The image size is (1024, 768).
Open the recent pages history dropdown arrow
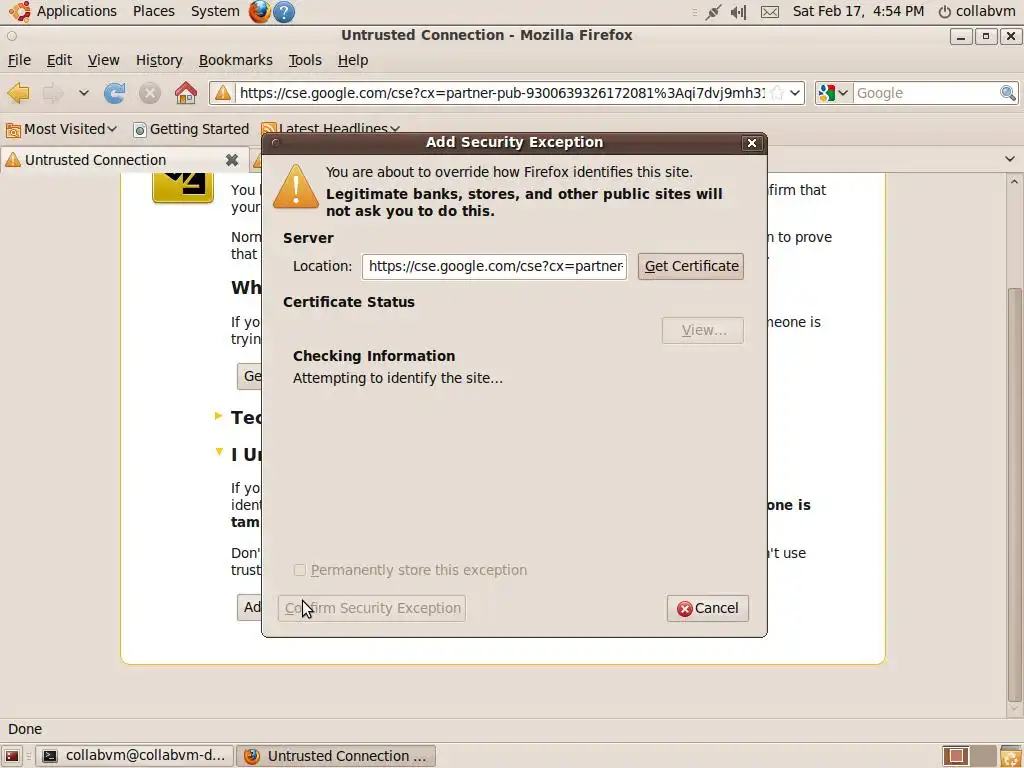coord(84,93)
